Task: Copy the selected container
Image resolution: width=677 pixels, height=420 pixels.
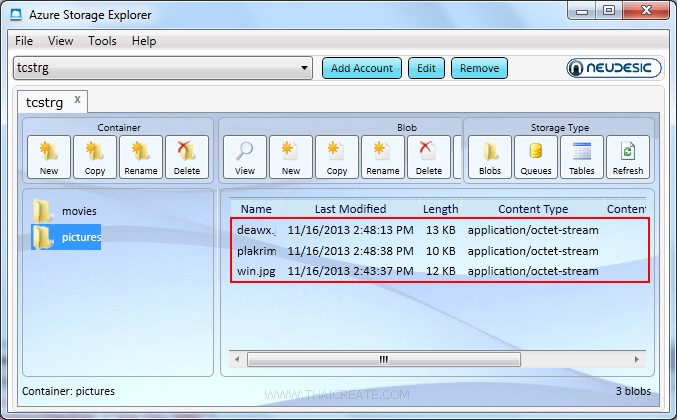Action: (95, 157)
